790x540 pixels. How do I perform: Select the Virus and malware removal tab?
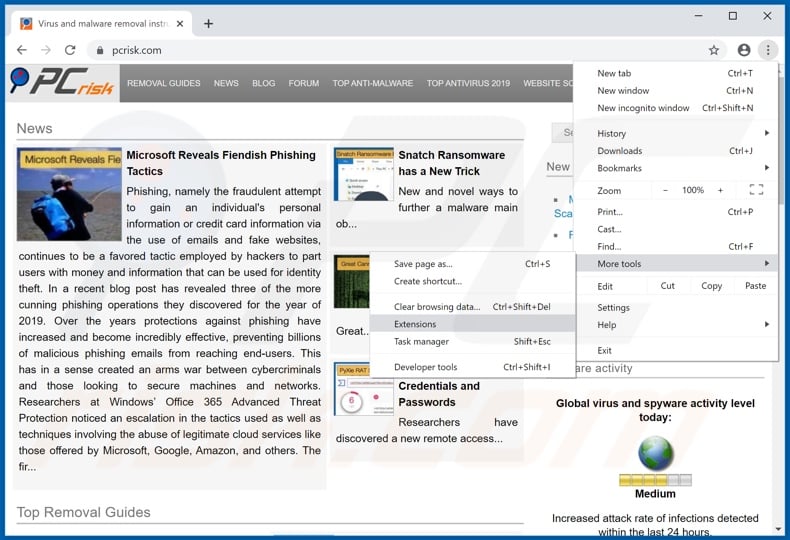click(101, 24)
